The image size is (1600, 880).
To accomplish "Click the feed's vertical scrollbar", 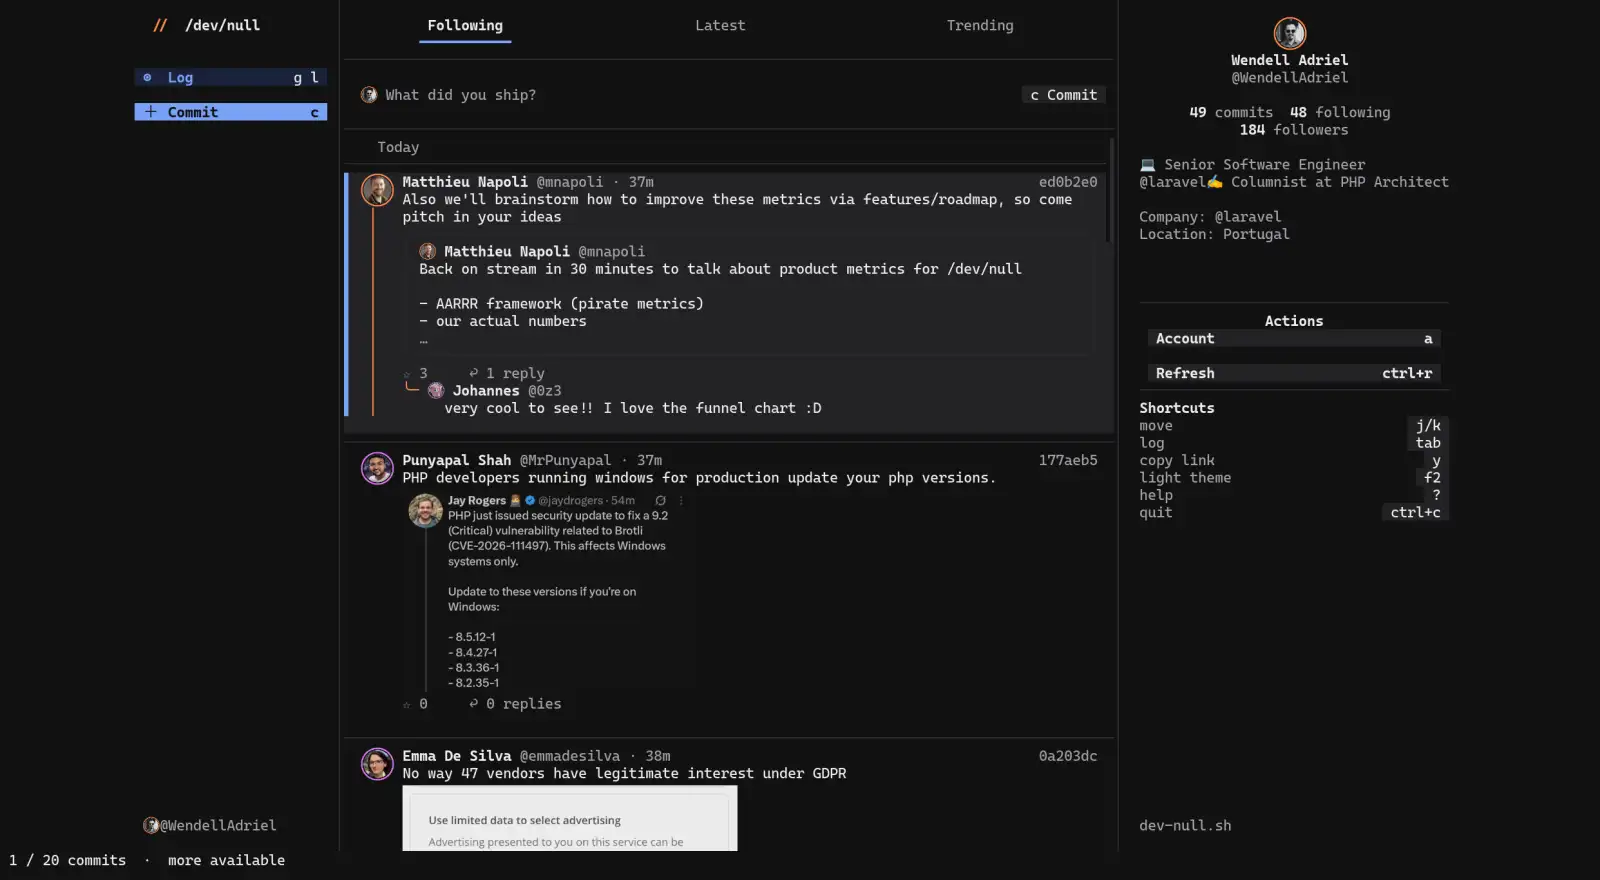I will [x=1110, y=190].
